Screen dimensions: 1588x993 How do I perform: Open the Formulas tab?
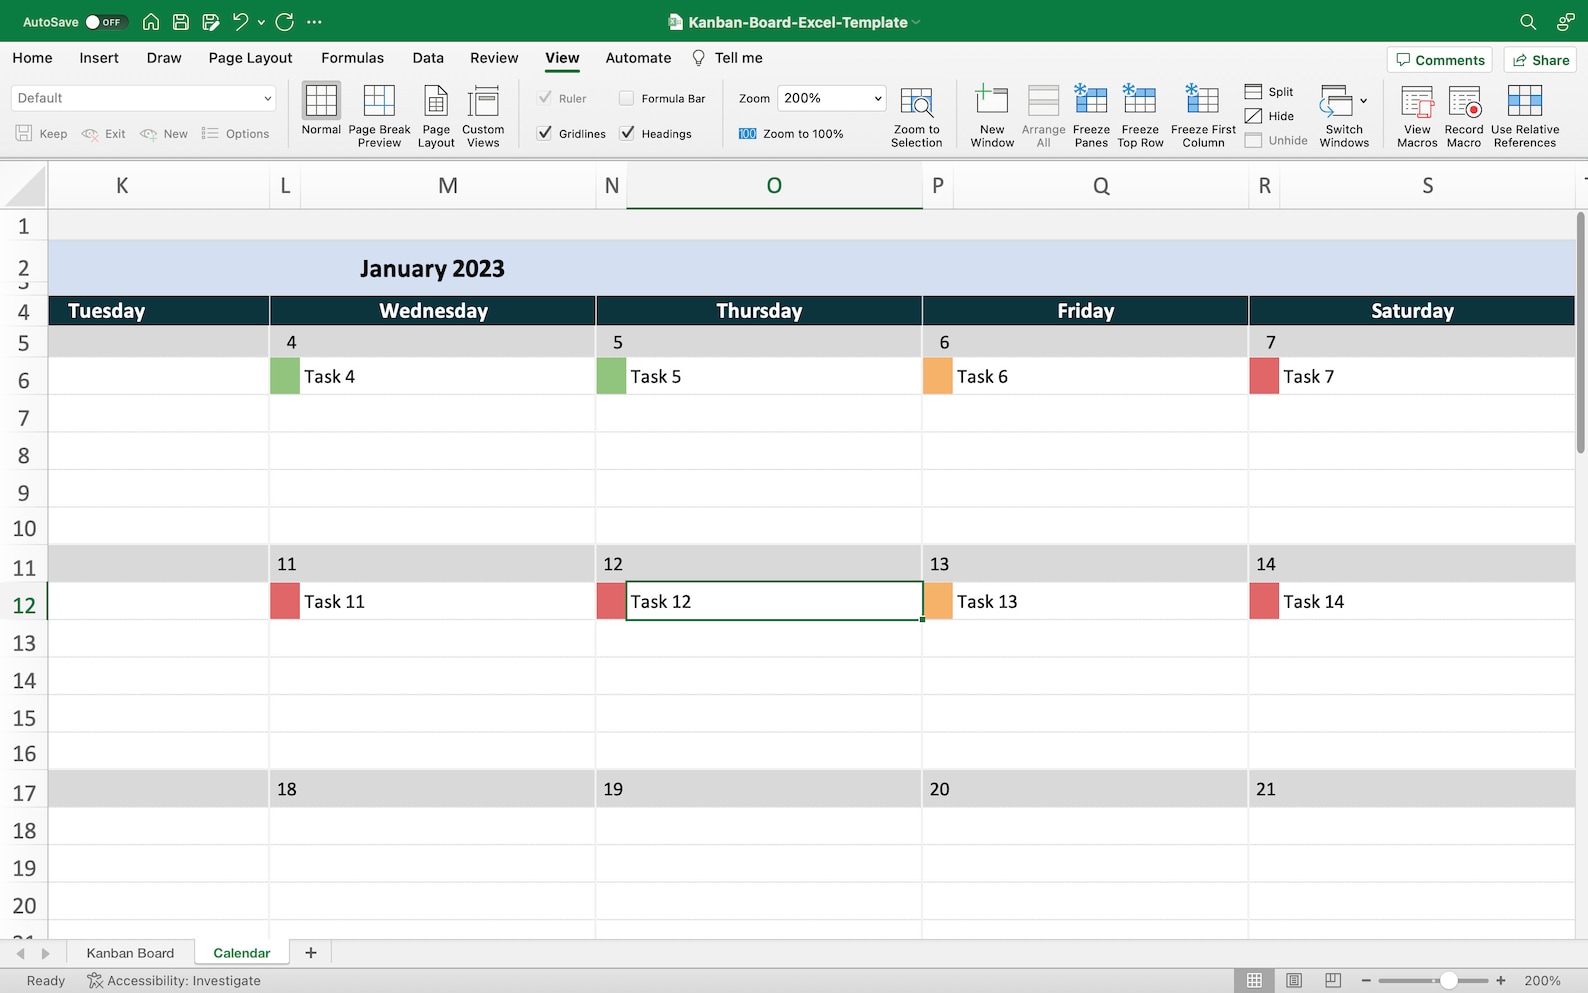(352, 58)
